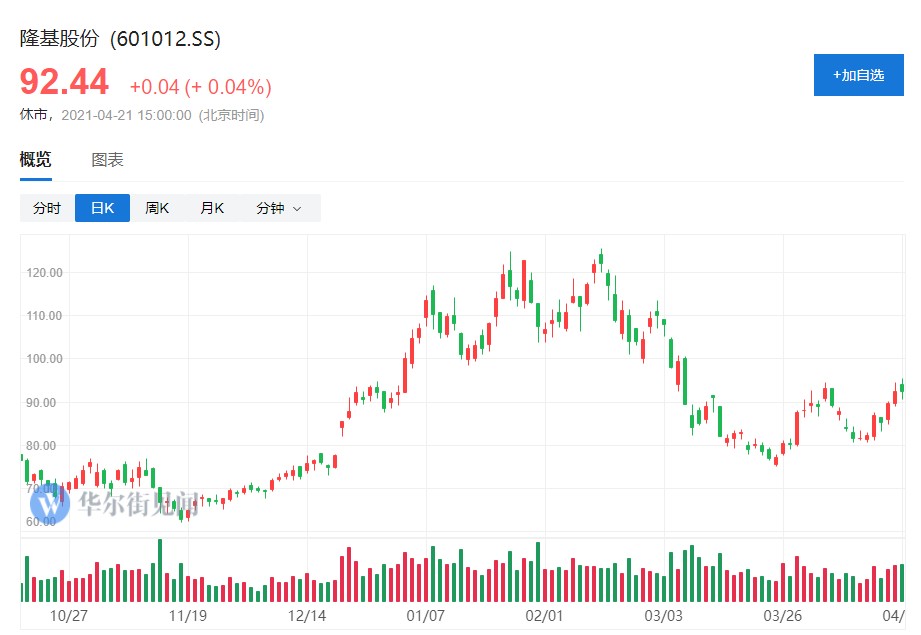Viewport: 921px width, 635px height.
Task: Click the +加自选 button
Action: coord(859,75)
